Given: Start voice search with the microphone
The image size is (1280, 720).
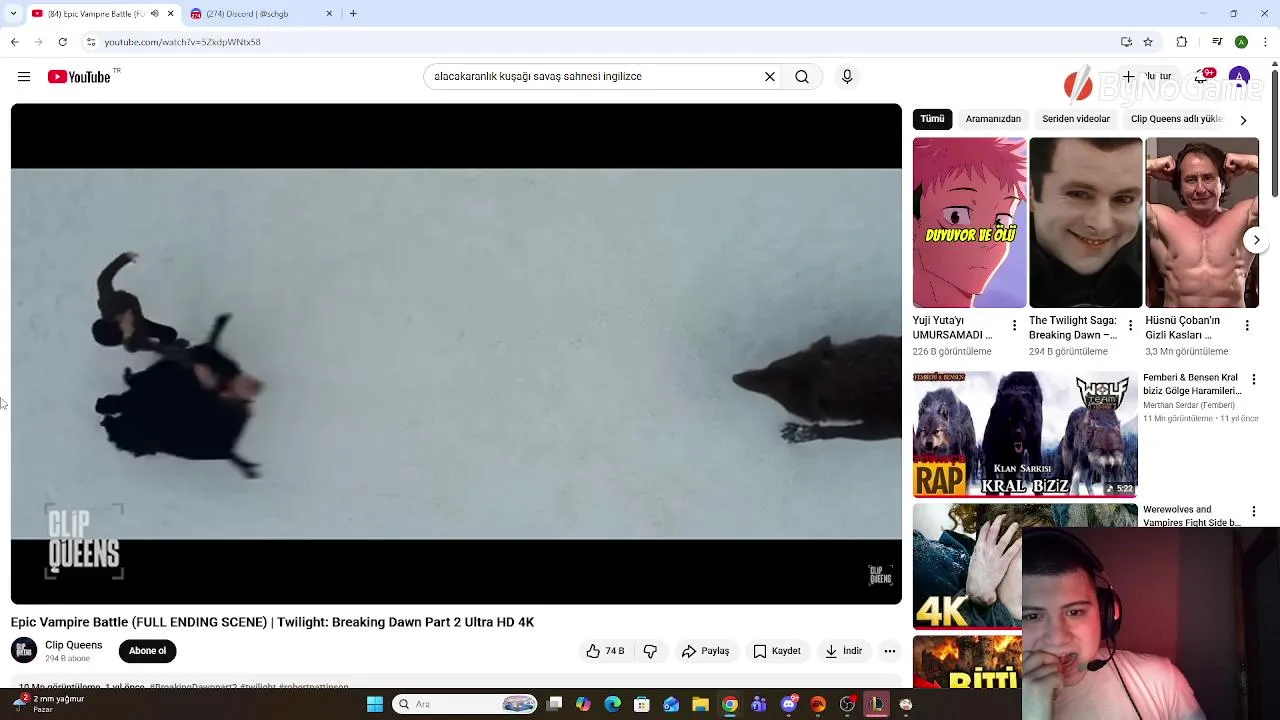Looking at the screenshot, I should point(847,76).
